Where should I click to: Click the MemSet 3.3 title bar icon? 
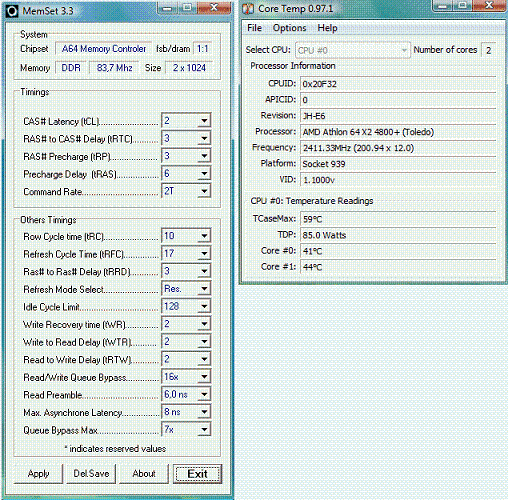click(12, 11)
